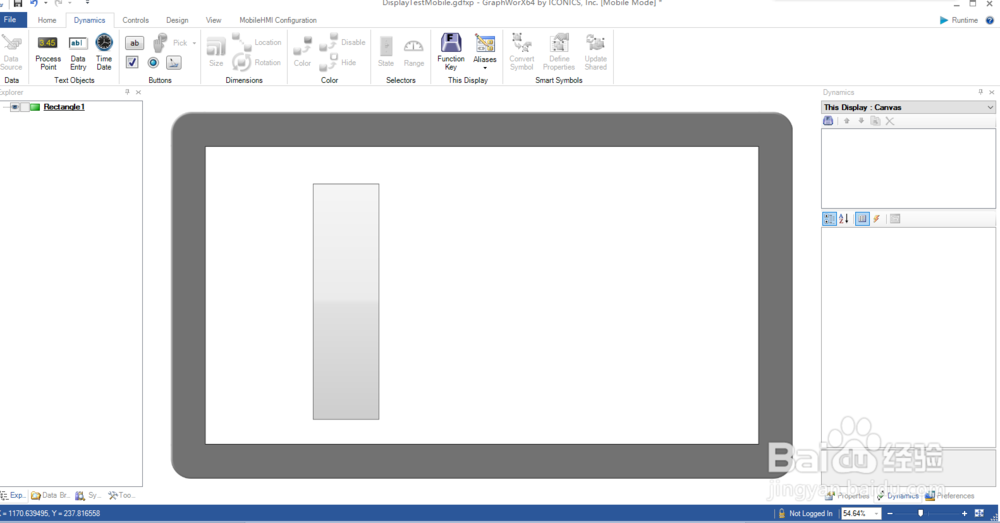Open the undo history dropdown arrow
The width and height of the screenshot is (1000, 523).
click(46, 3)
